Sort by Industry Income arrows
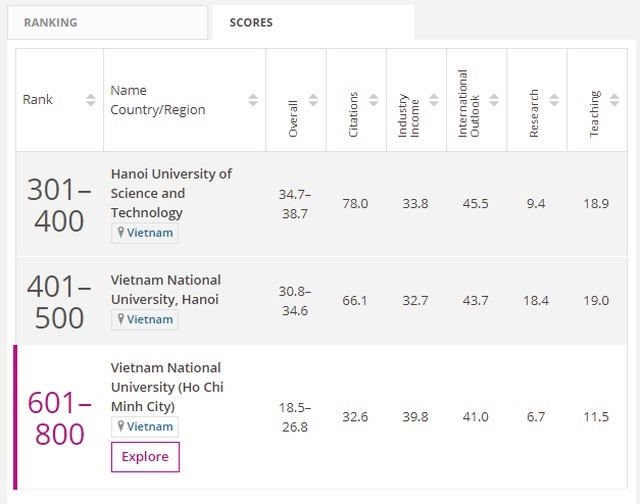640x504 pixels. tap(434, 100)
